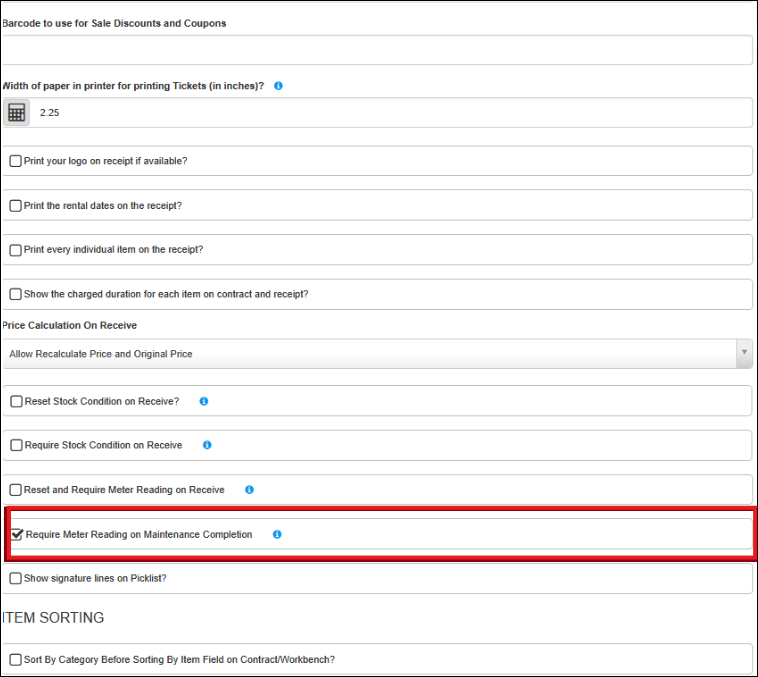Click the dropdown arrow for price calculation

743,354
